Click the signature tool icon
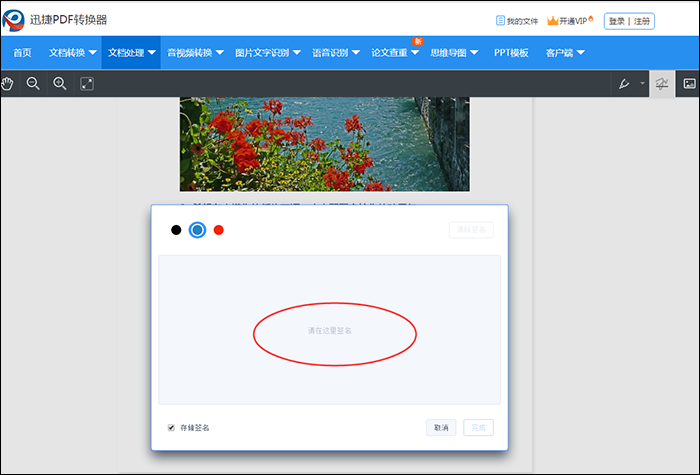 pyautogui.click(x=662, y=83)
